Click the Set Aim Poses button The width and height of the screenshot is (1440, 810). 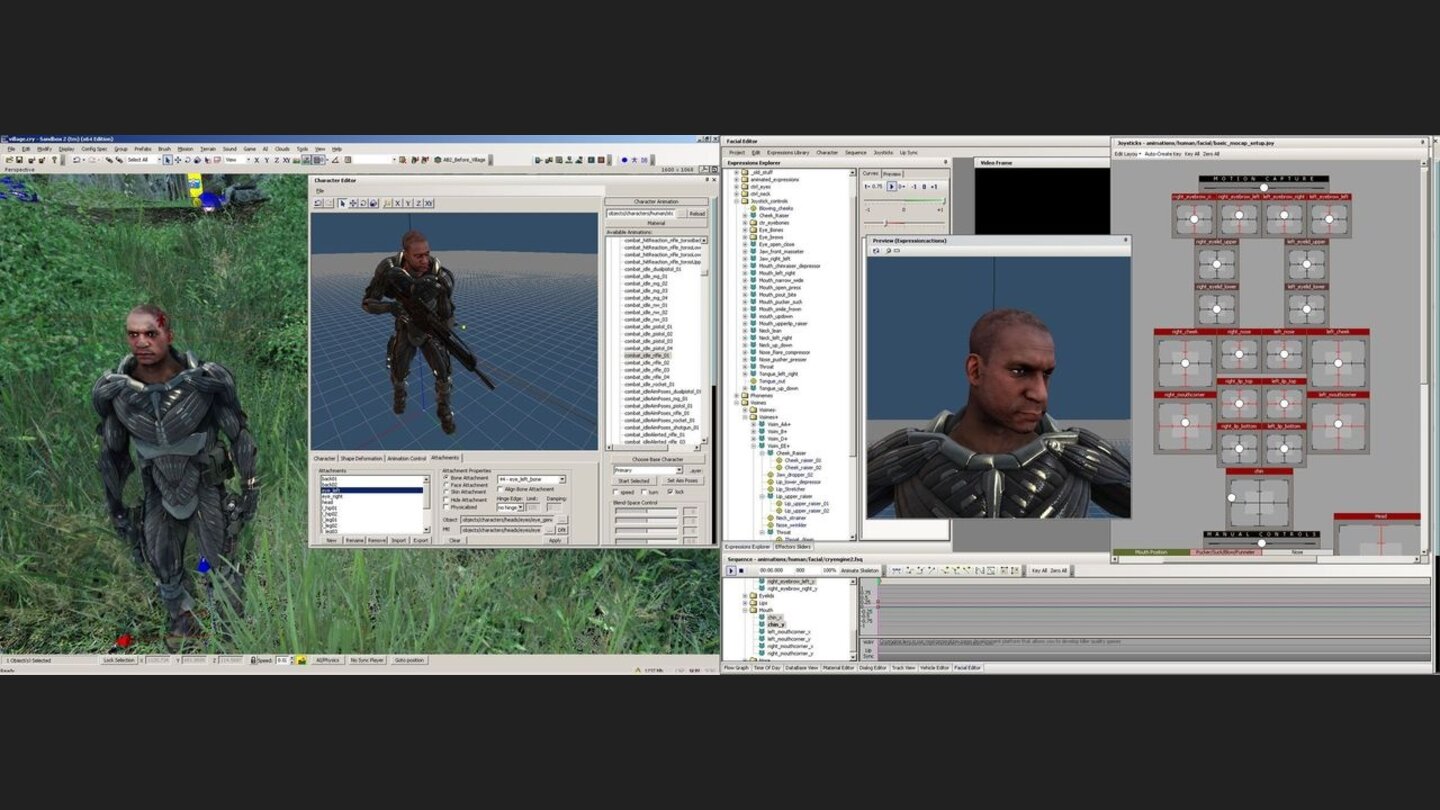pos(682,481)
